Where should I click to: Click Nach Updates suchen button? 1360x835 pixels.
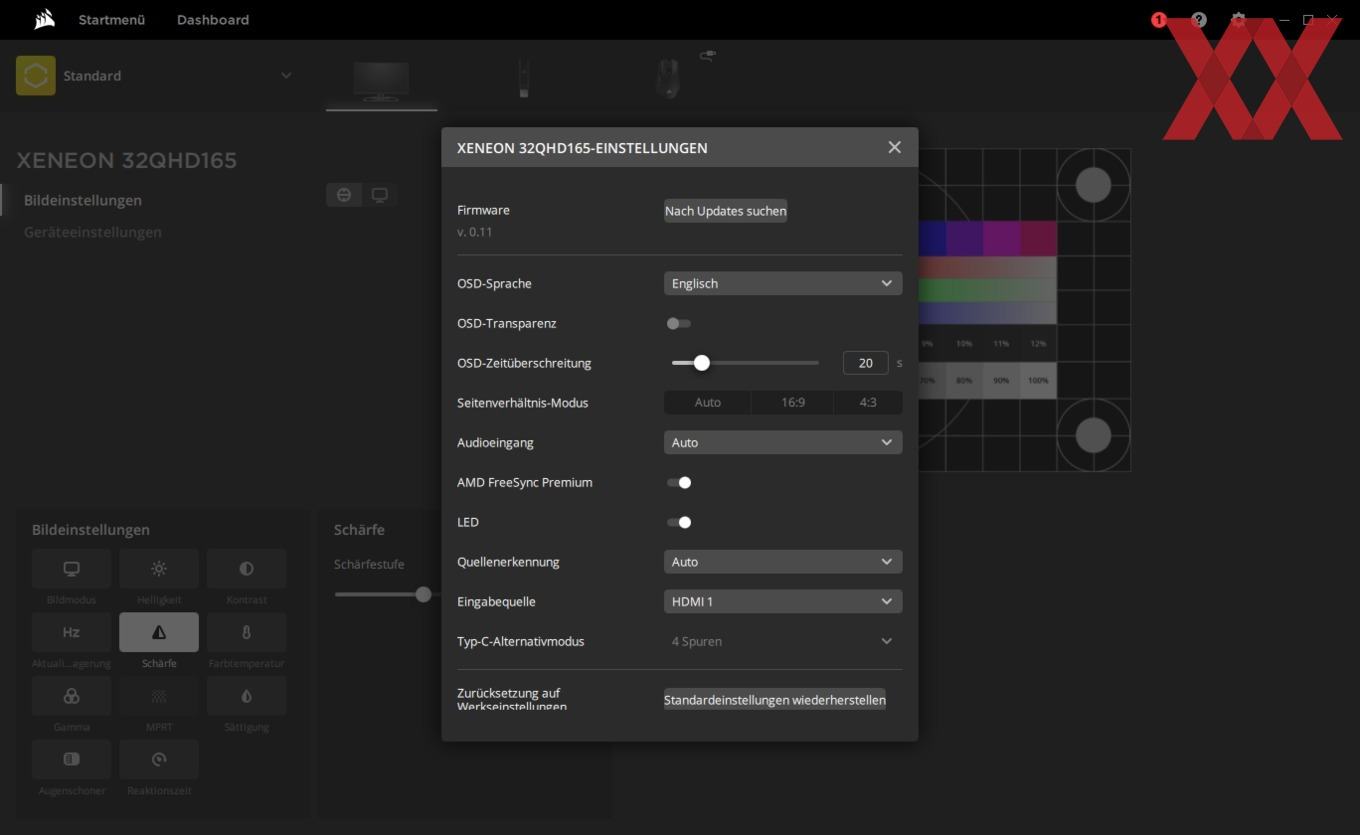726,211
